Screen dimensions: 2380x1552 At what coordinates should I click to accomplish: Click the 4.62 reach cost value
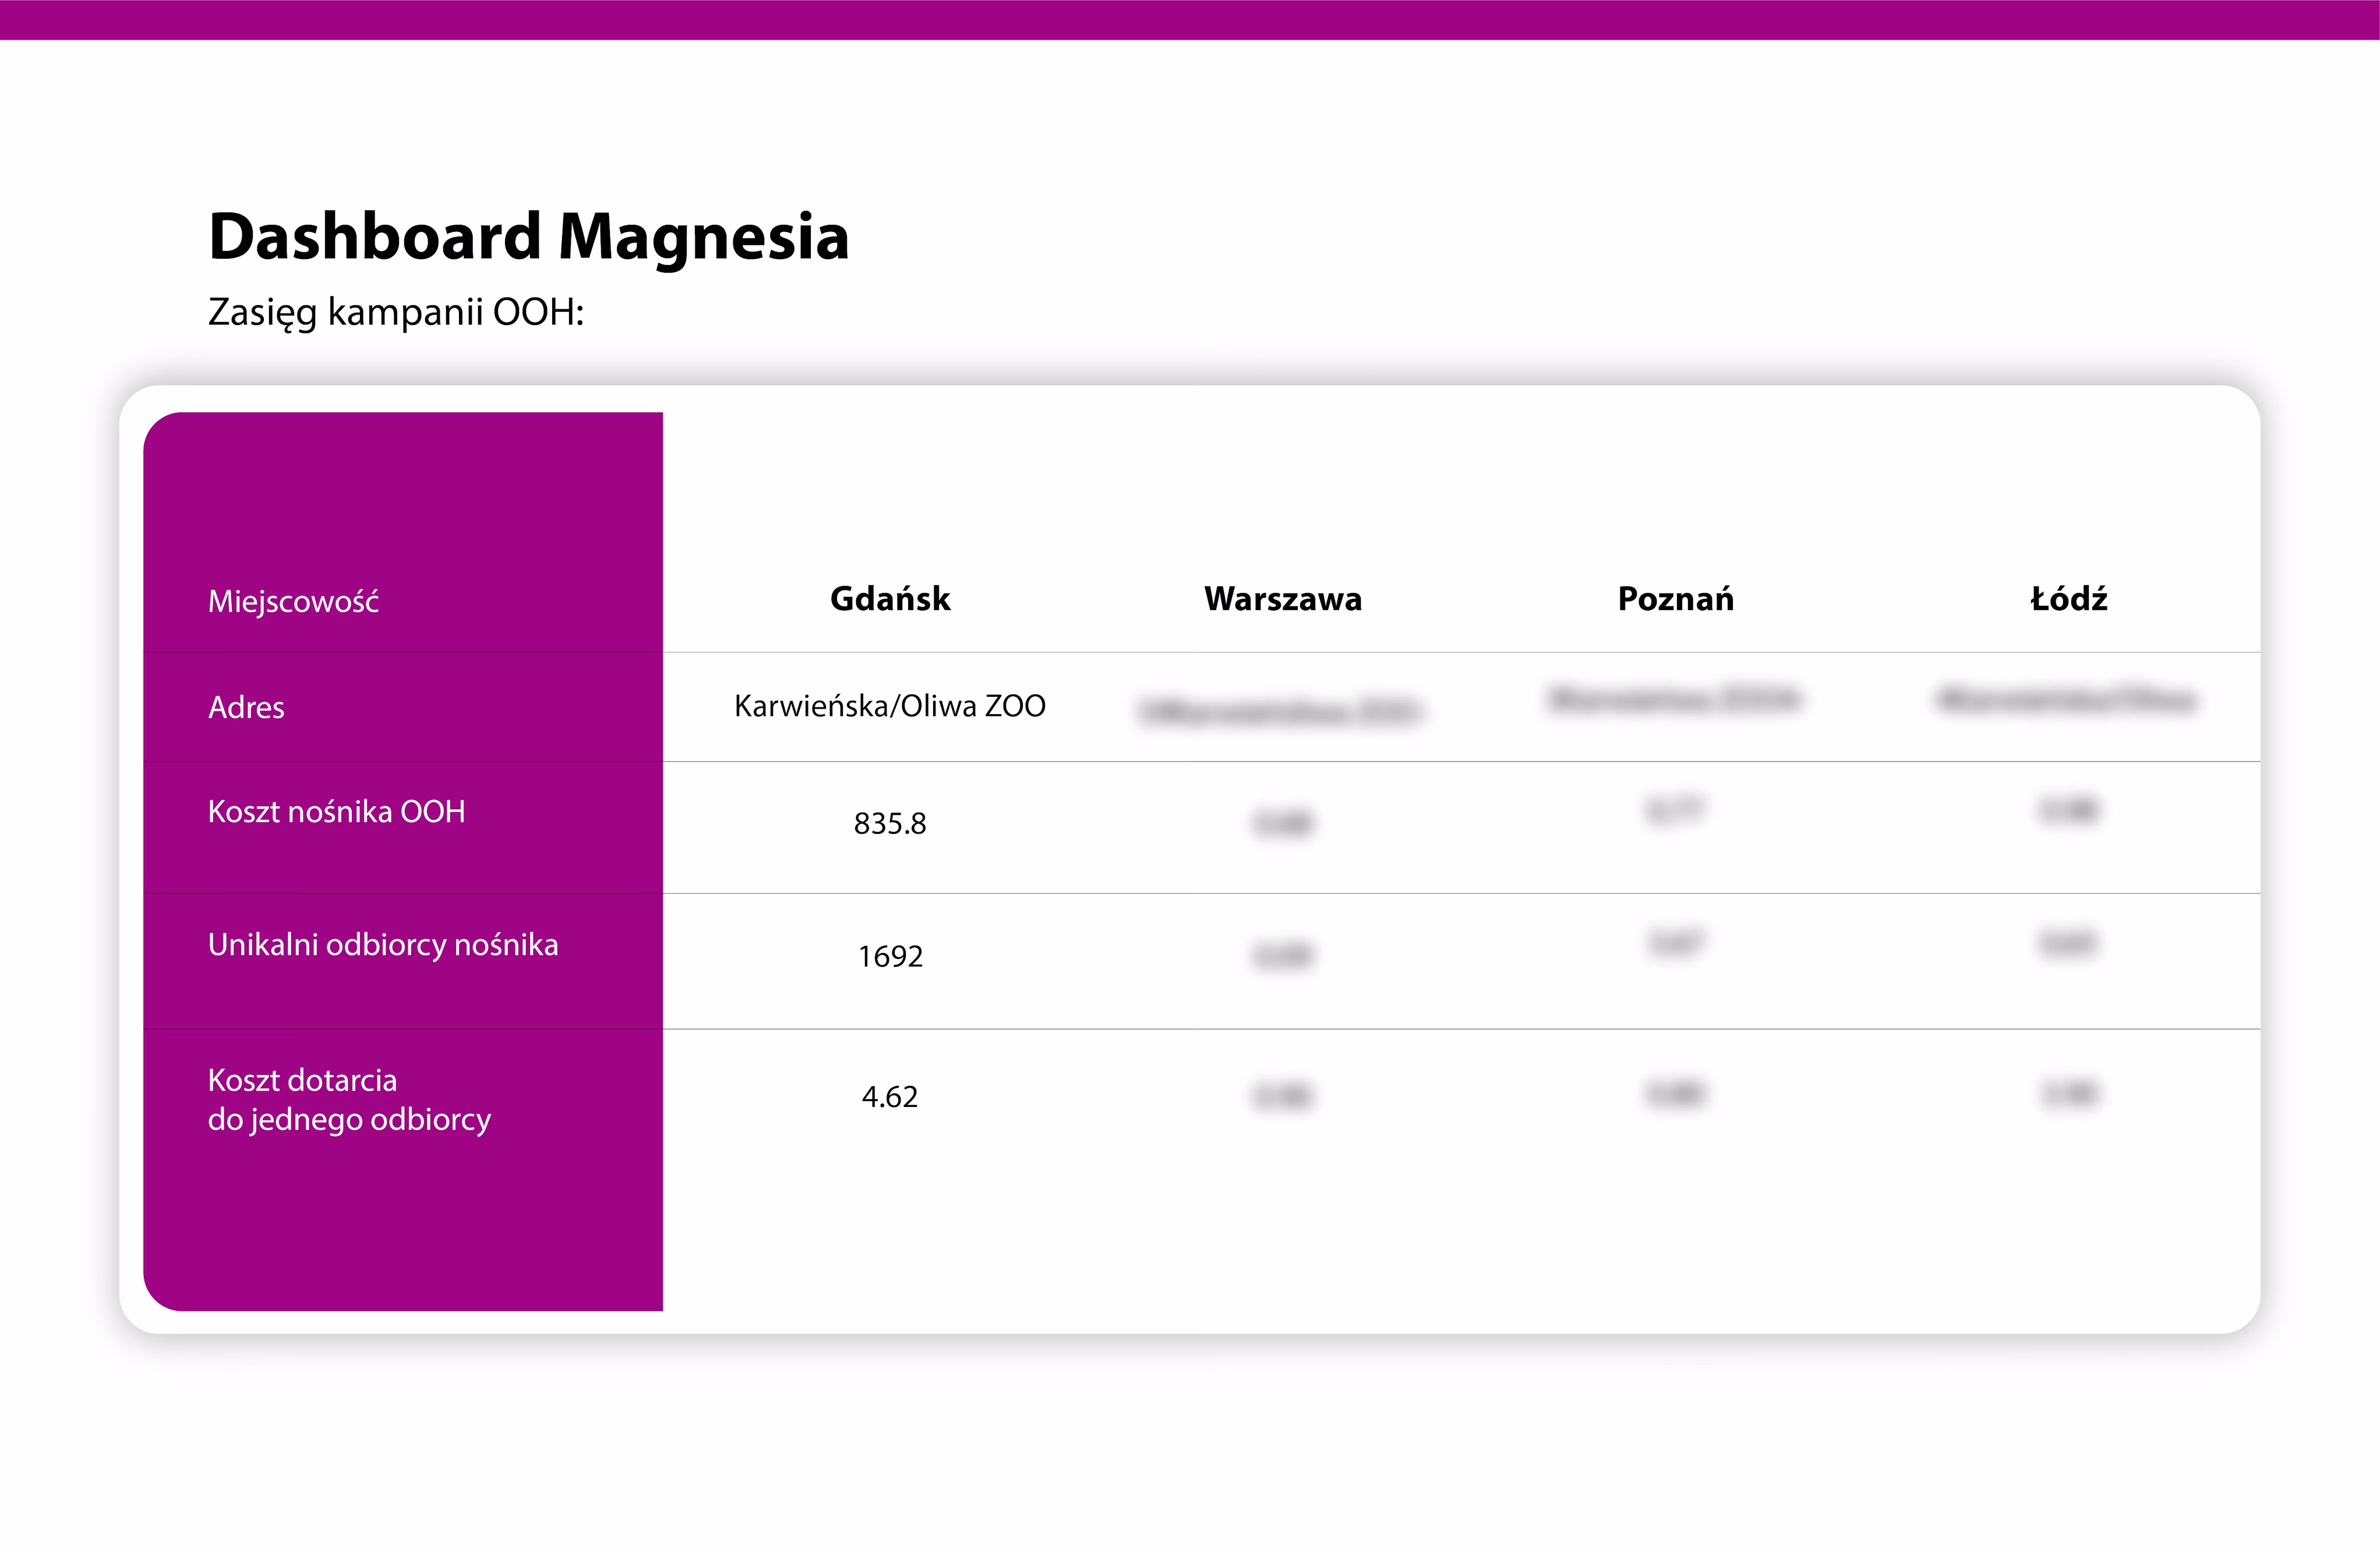889,1097
